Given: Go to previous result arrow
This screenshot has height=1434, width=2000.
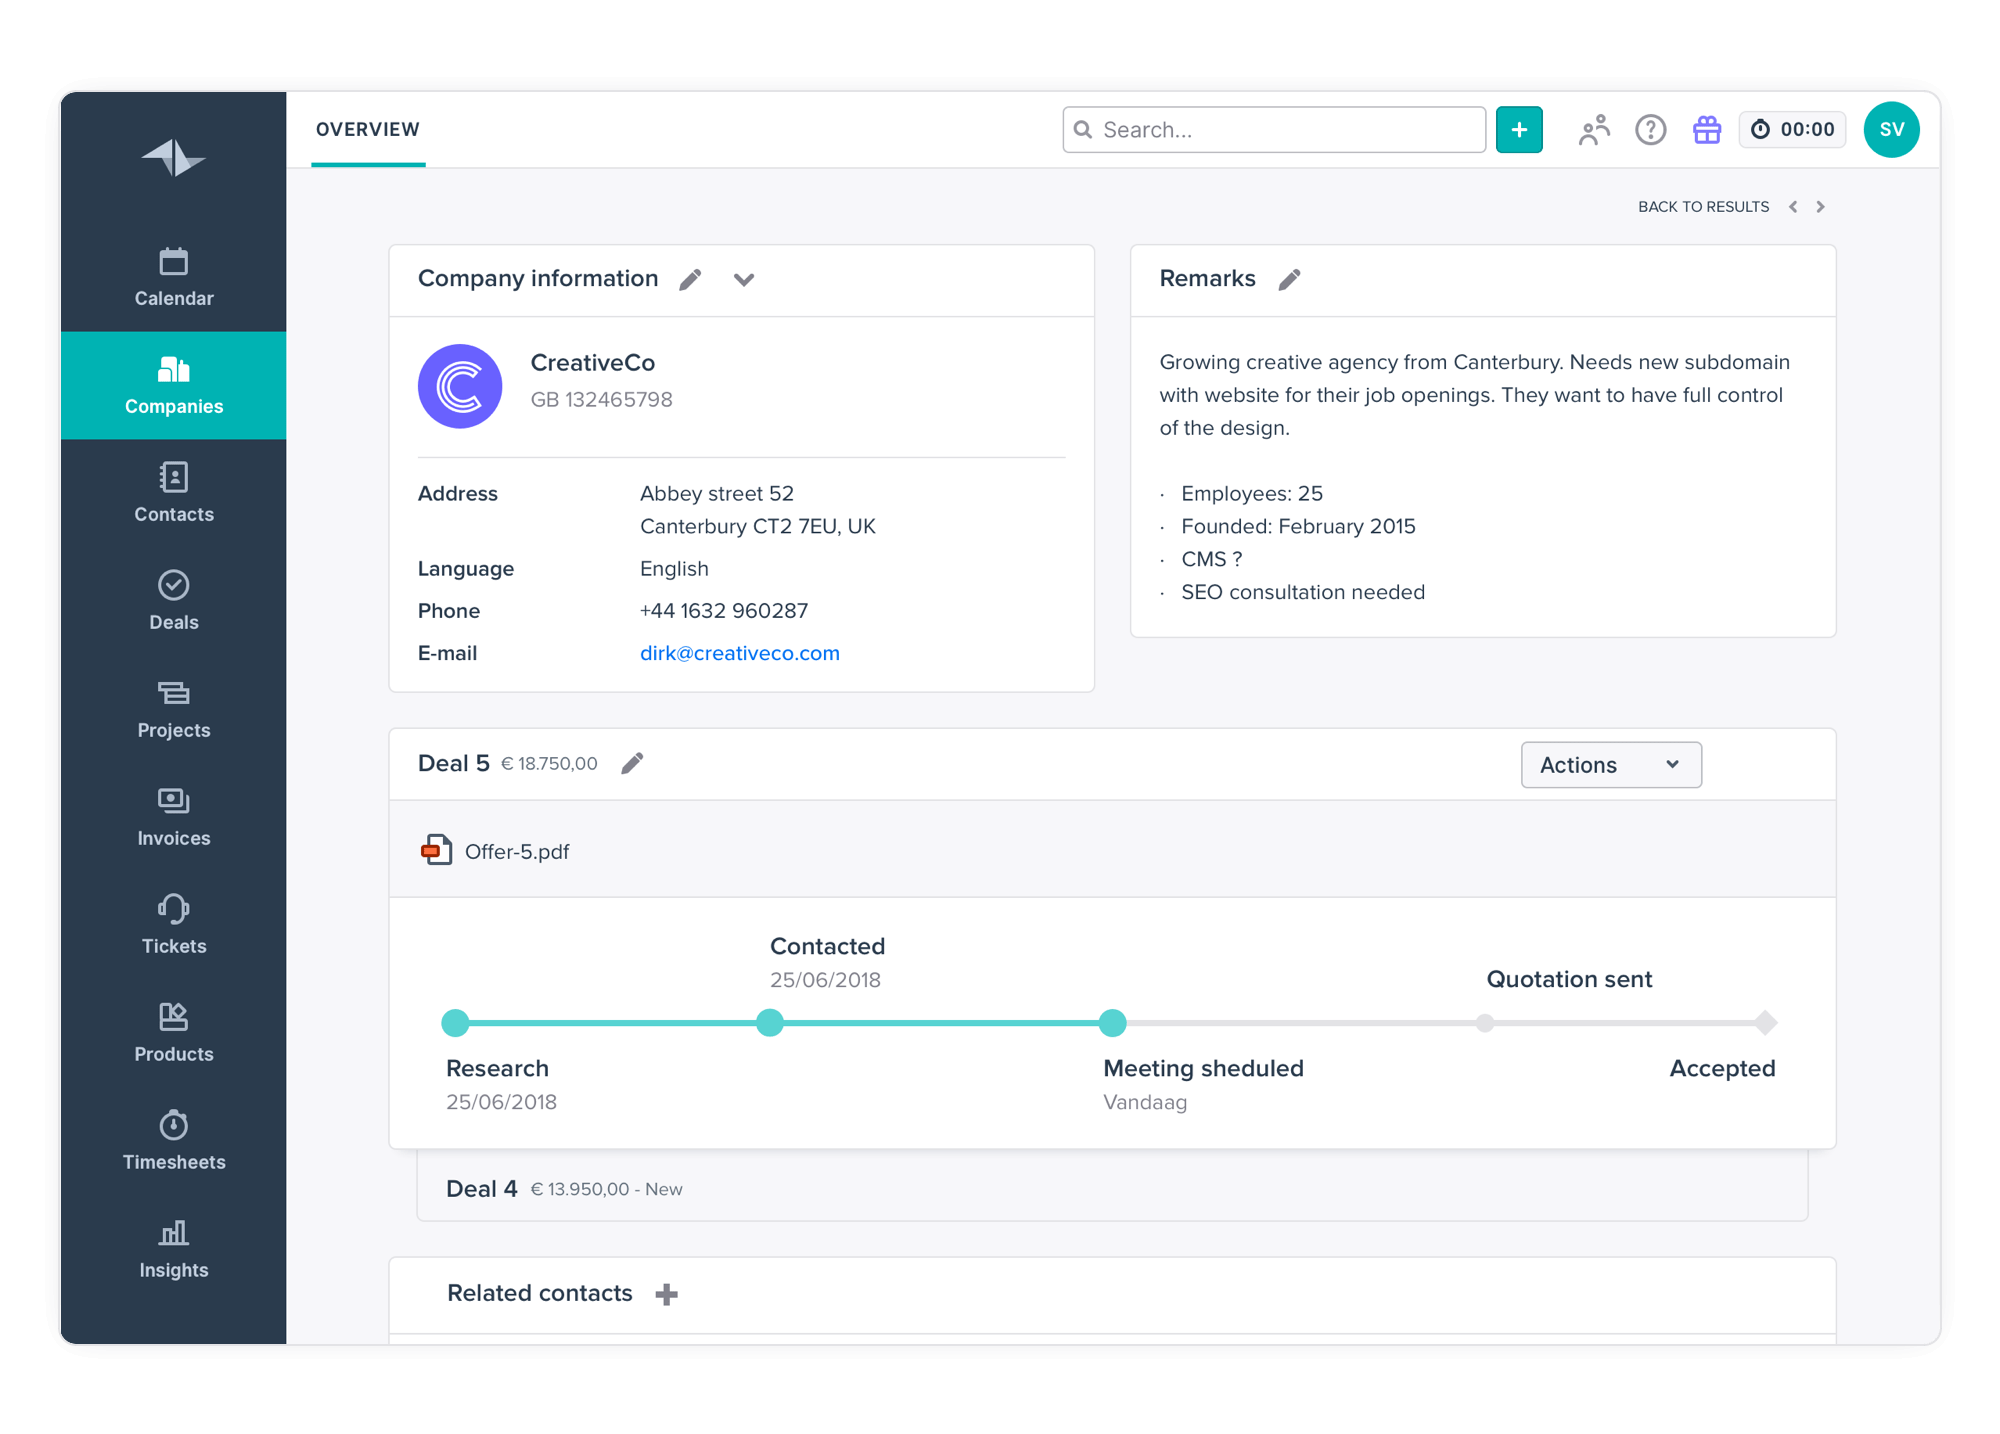Looking at the screenshot, I should [x=1793, y=207].
